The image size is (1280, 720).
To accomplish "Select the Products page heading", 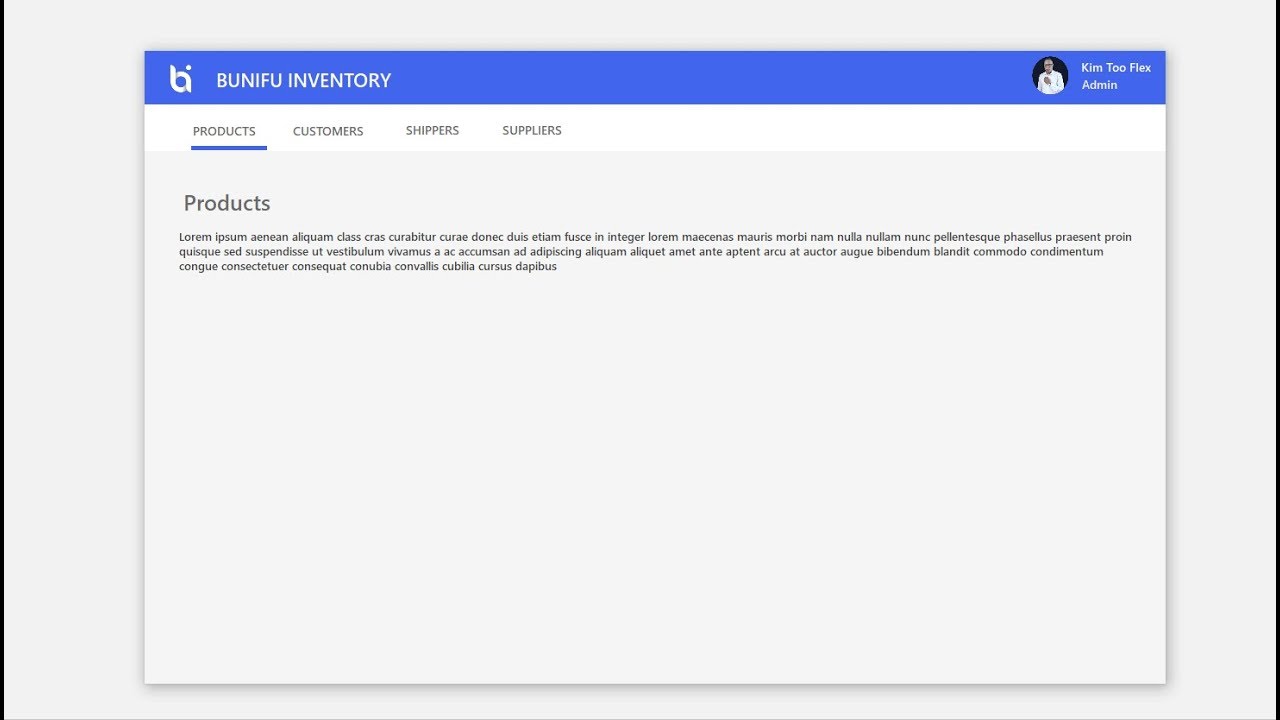I will tap(227, 203).
